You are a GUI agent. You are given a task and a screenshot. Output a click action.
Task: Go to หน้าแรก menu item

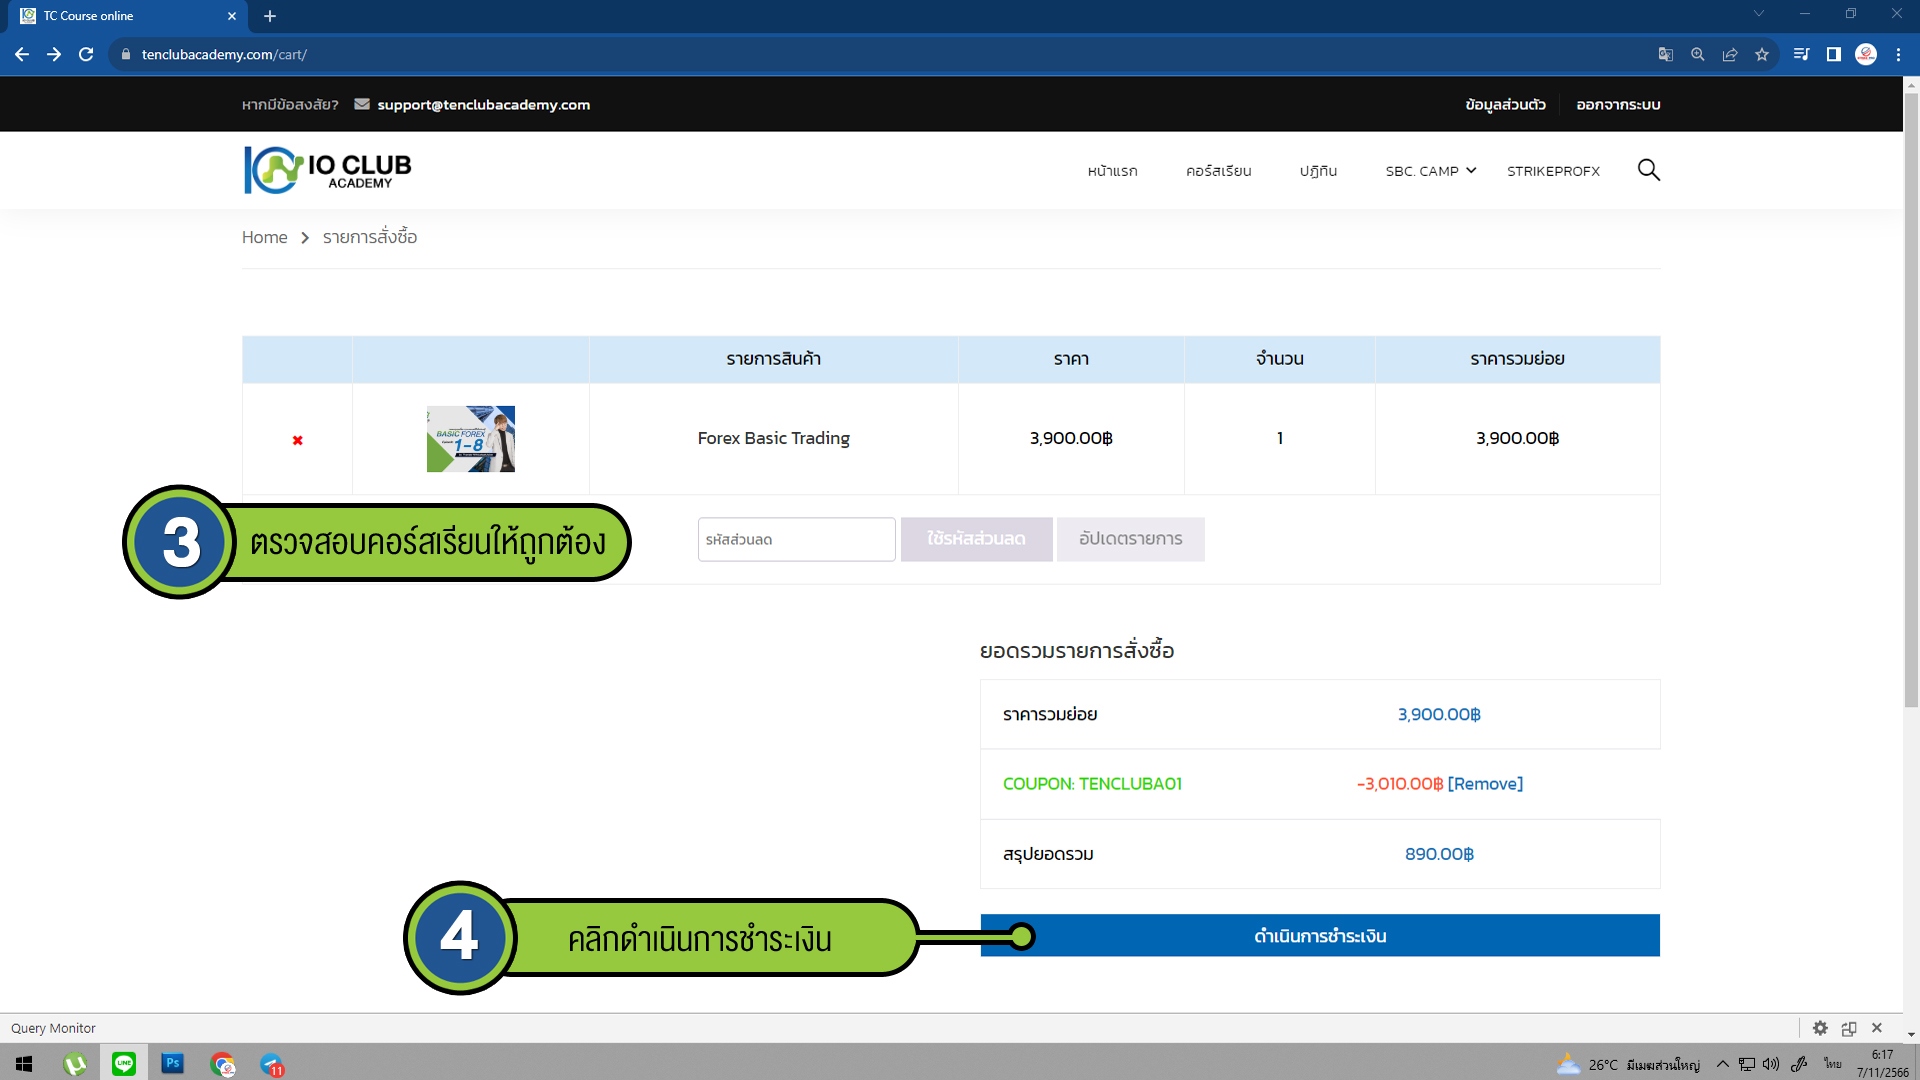[x=1113, y=171]
